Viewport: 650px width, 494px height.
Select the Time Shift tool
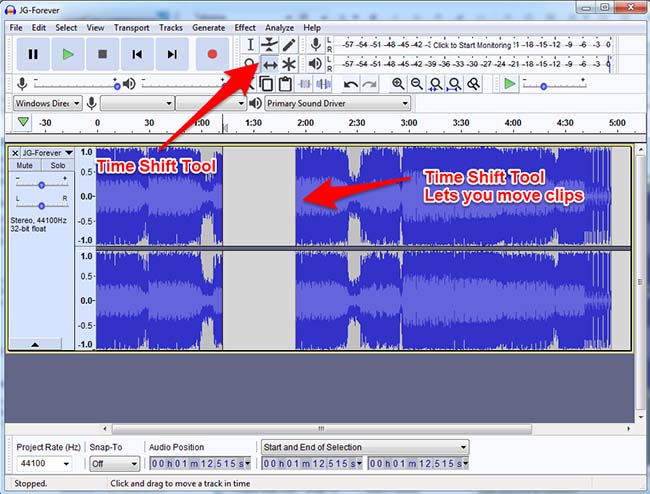pos(270,65)
